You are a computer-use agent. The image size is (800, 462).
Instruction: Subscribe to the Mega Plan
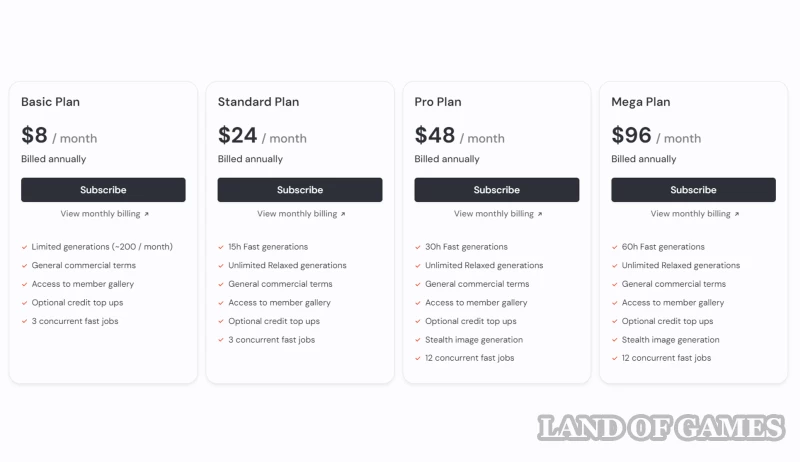[693, 190]
